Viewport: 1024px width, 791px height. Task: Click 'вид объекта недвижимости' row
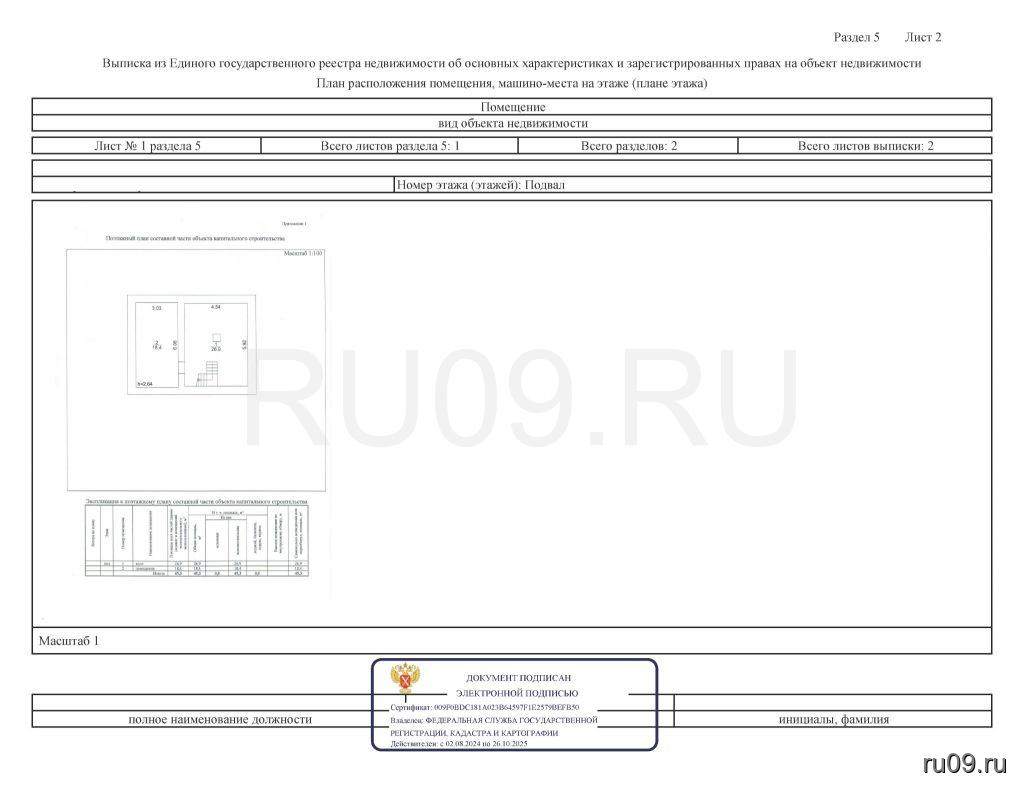click(x=512, y=124)
